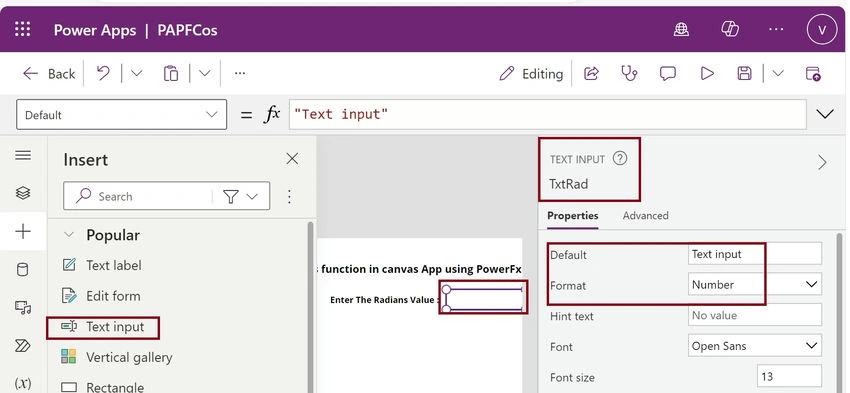This screenshot has width=850, height=393.
Task: Open the app launcher waffle icon
Action: (x=22, y=29)
